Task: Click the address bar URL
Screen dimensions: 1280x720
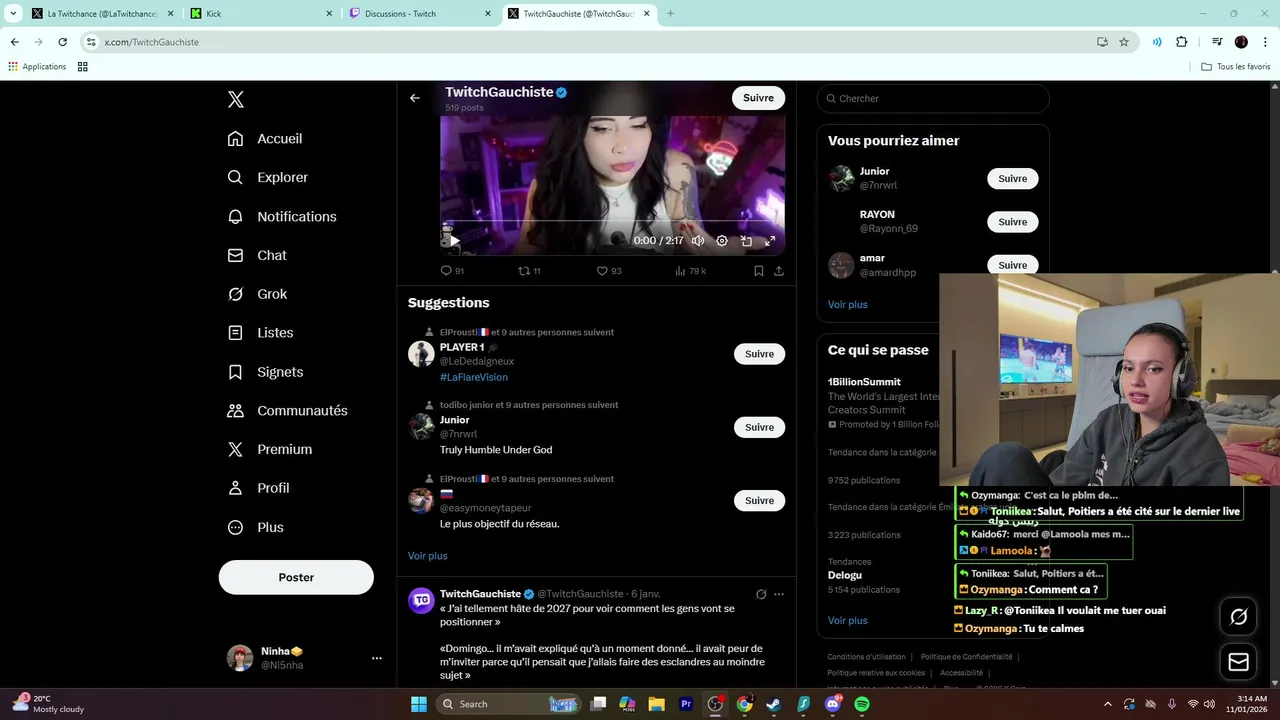Action: pyautogui.click(x=152, y=42)
